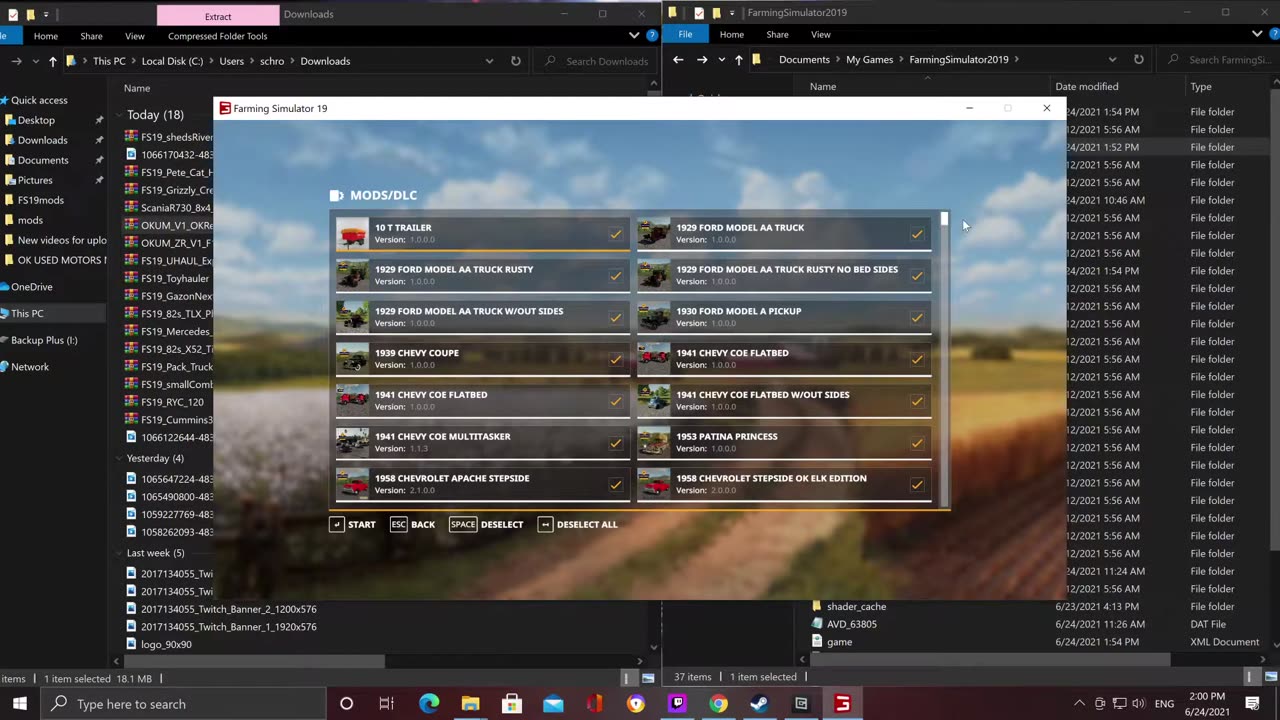Open Cortana from taskbar
The width and height of the screenshot is (1280, 720).
pyautogui.click(x=346, y=704)
